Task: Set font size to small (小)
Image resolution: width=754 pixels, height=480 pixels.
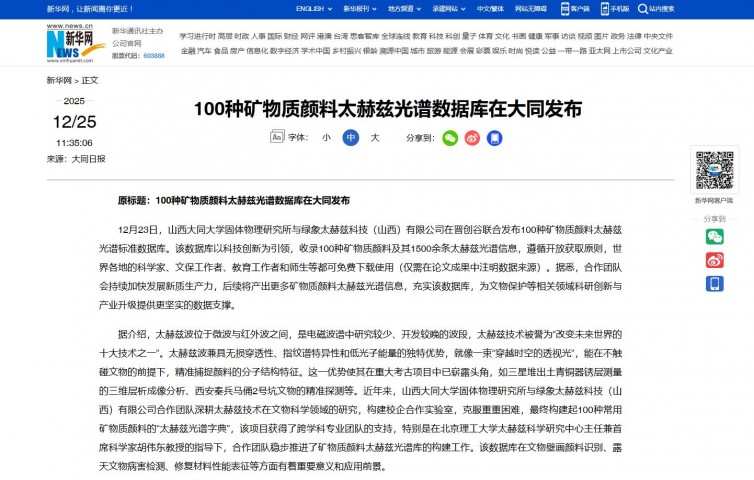Action: (326, 138)
